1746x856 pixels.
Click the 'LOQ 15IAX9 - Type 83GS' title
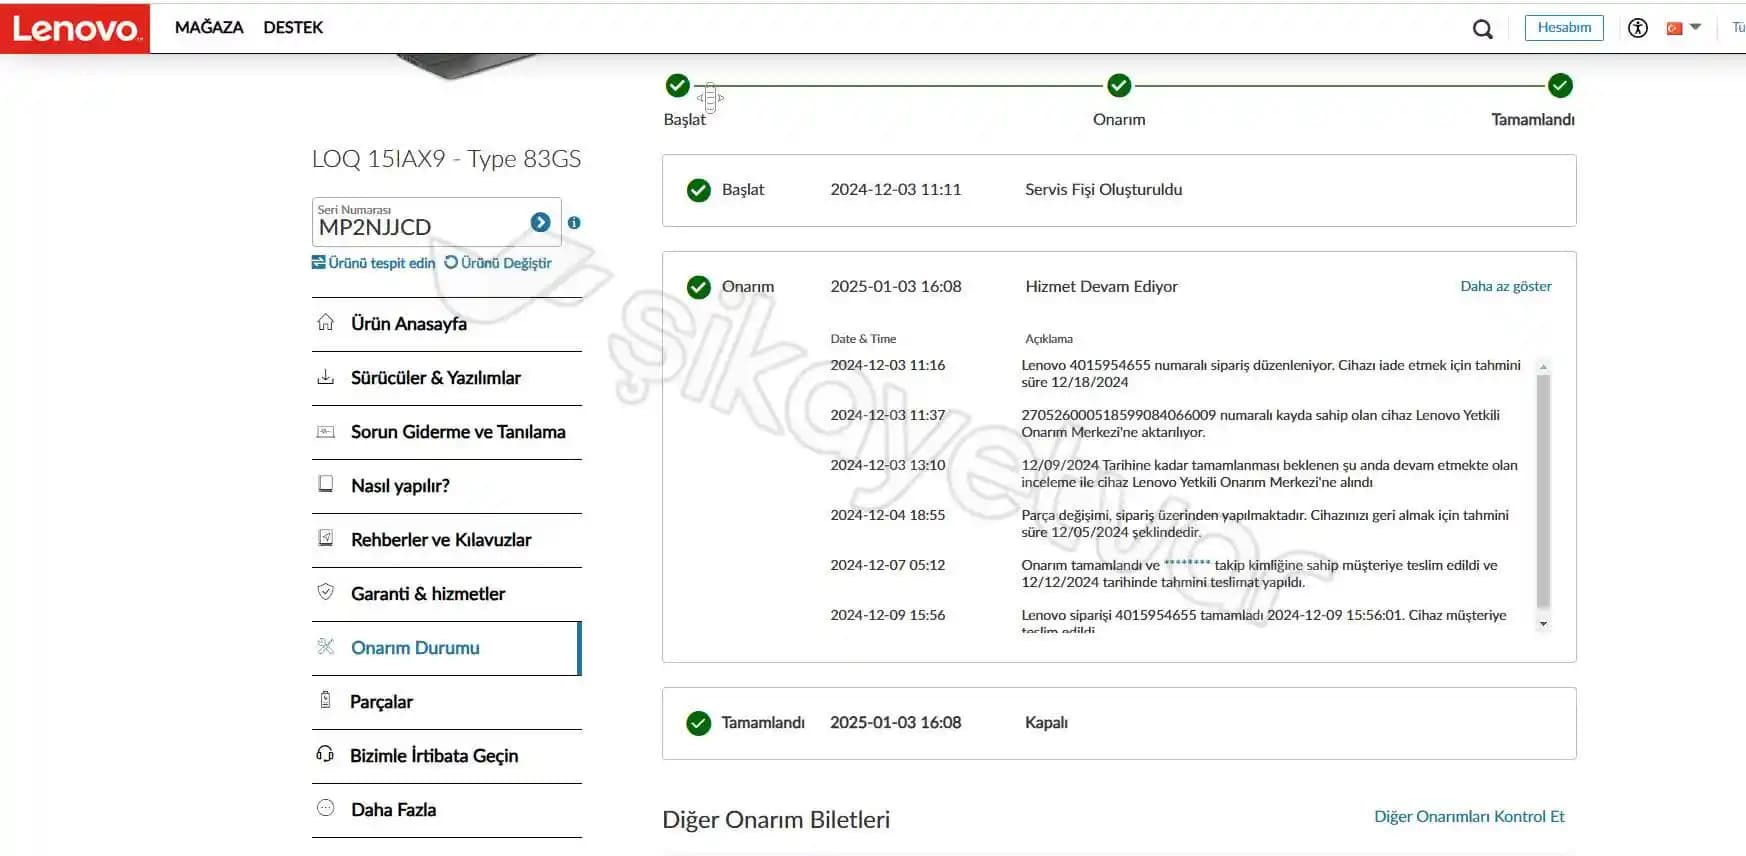tap(446, 159)
